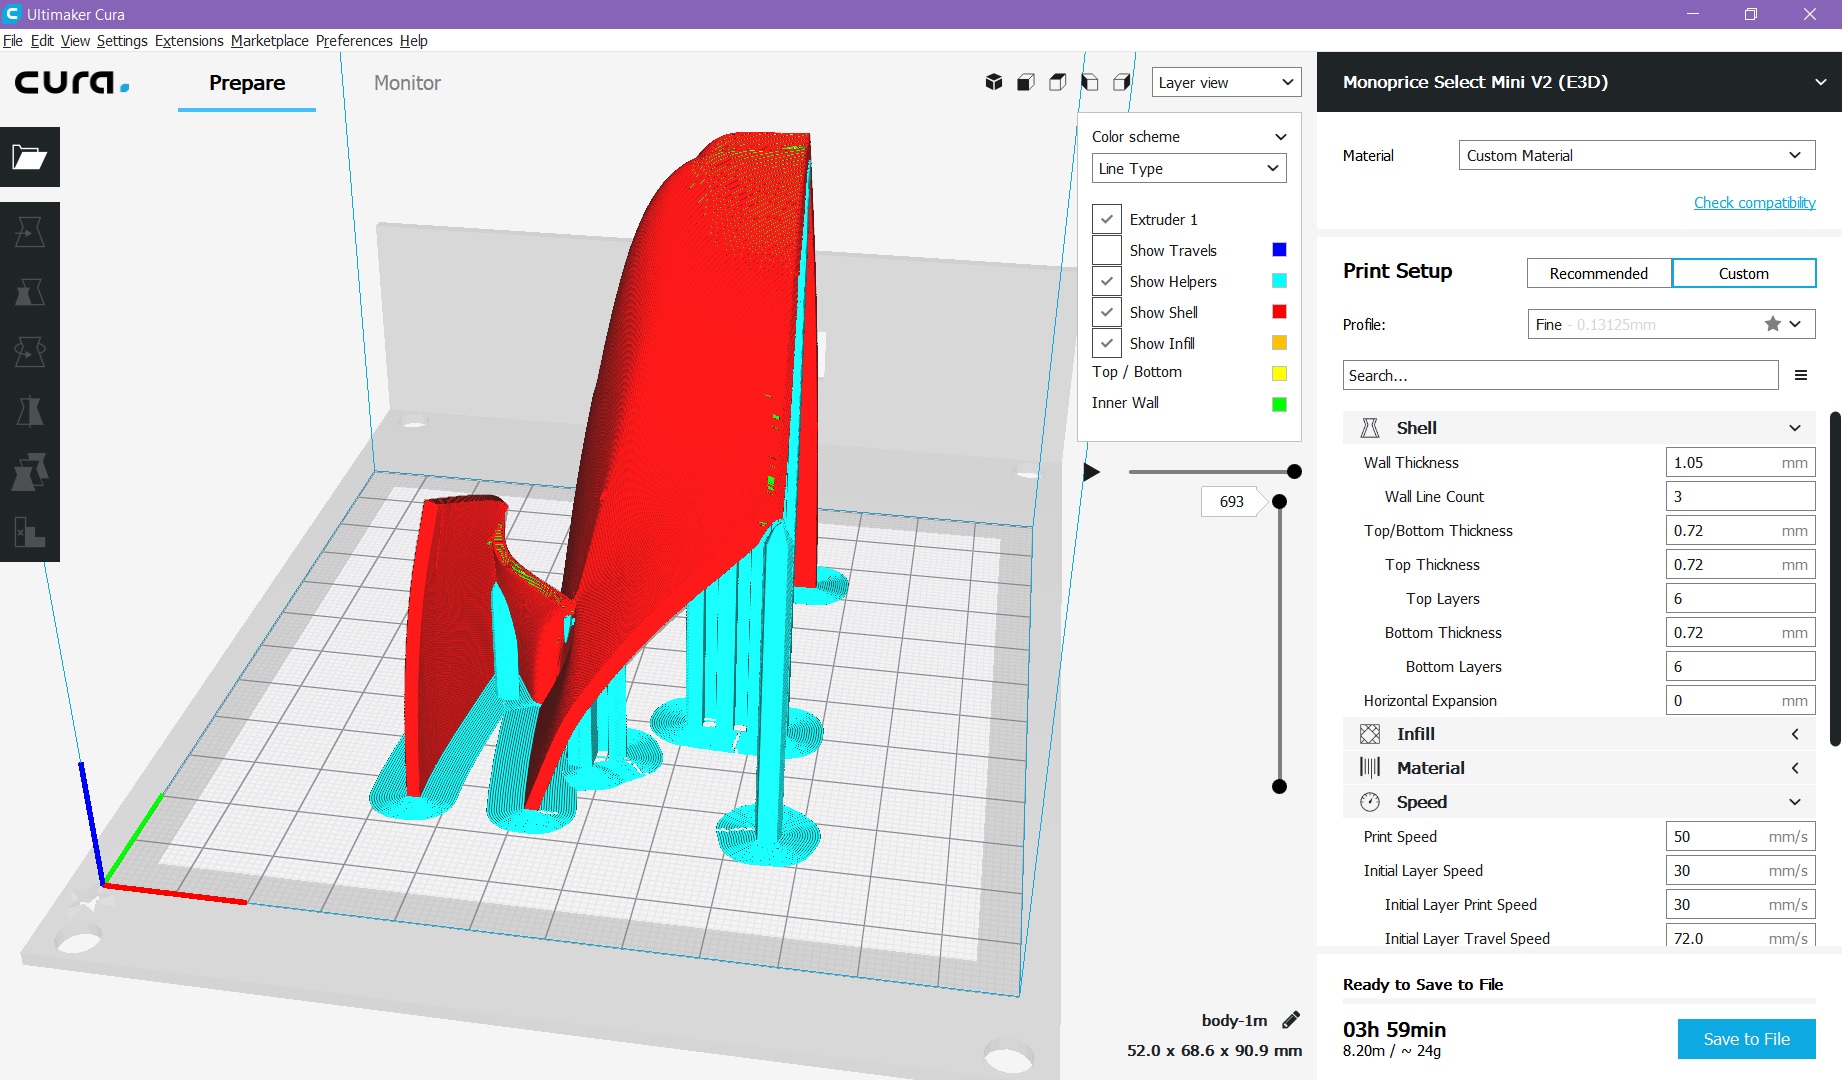The height and width of the screenshot is (1080, 1842).
Task: Select the Scale tool in sidebar
Action: point(30,292)
